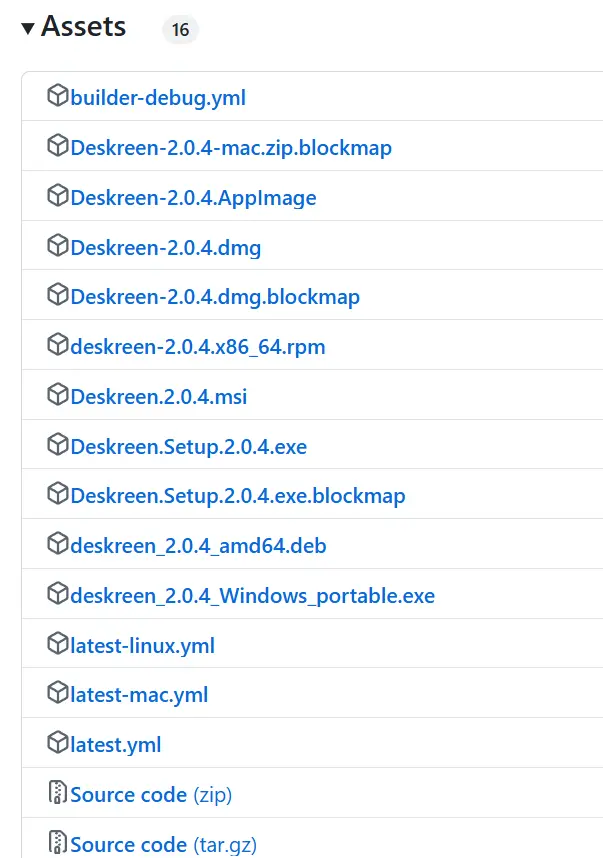Click the archive icon beside Source code (tar.gz)
The width and height of the screenshot is (603, 858).
click(x=57, y=844)
